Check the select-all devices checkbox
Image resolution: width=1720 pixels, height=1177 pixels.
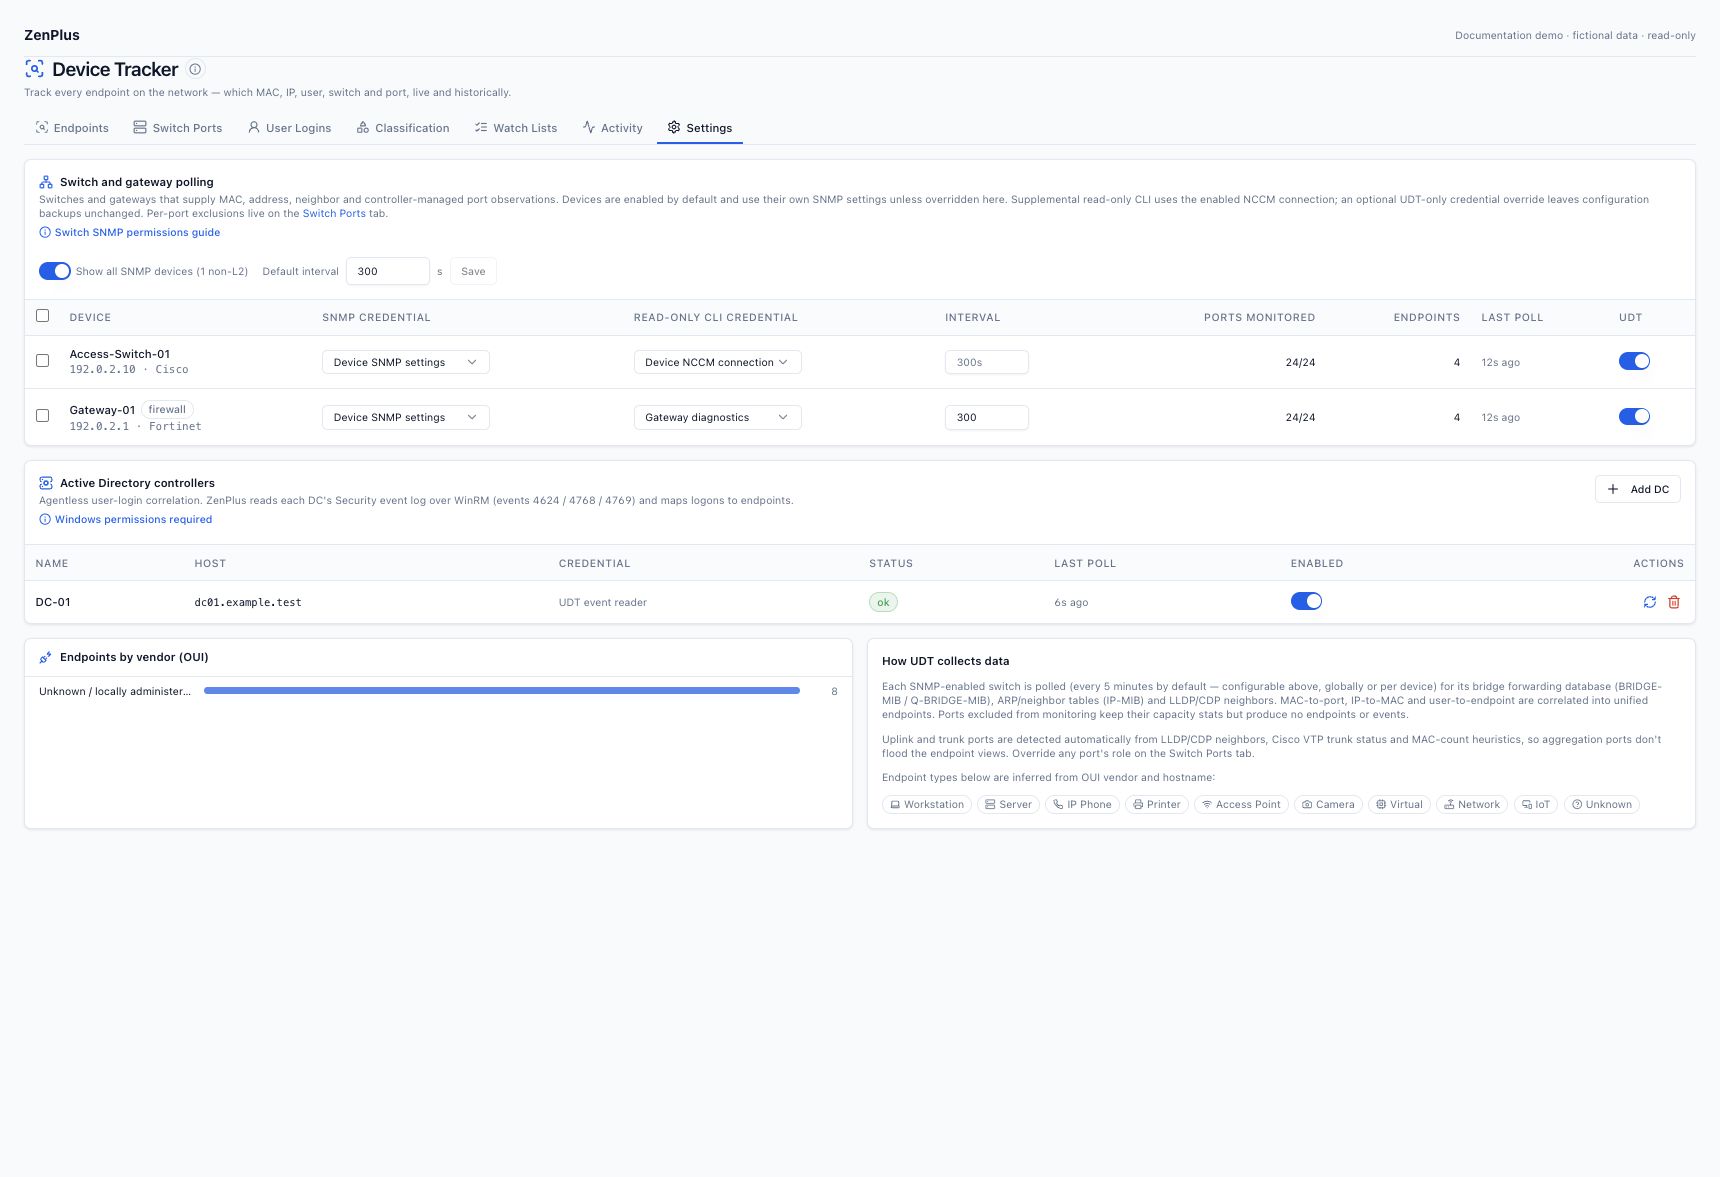42,316
